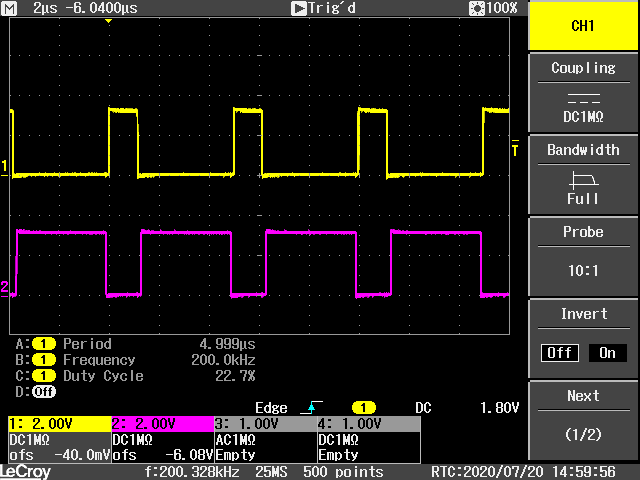
Task: Click the yellow channel 1 ground marker
Action: (4, 166)
